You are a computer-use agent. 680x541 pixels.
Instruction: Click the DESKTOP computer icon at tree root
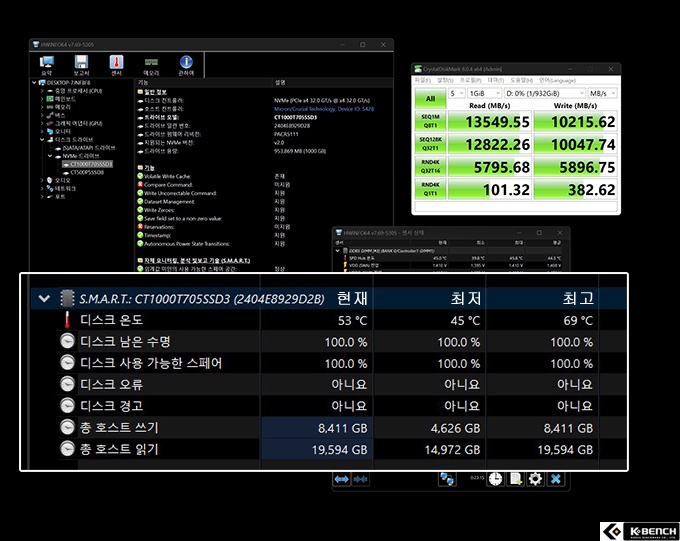point(42,82)
